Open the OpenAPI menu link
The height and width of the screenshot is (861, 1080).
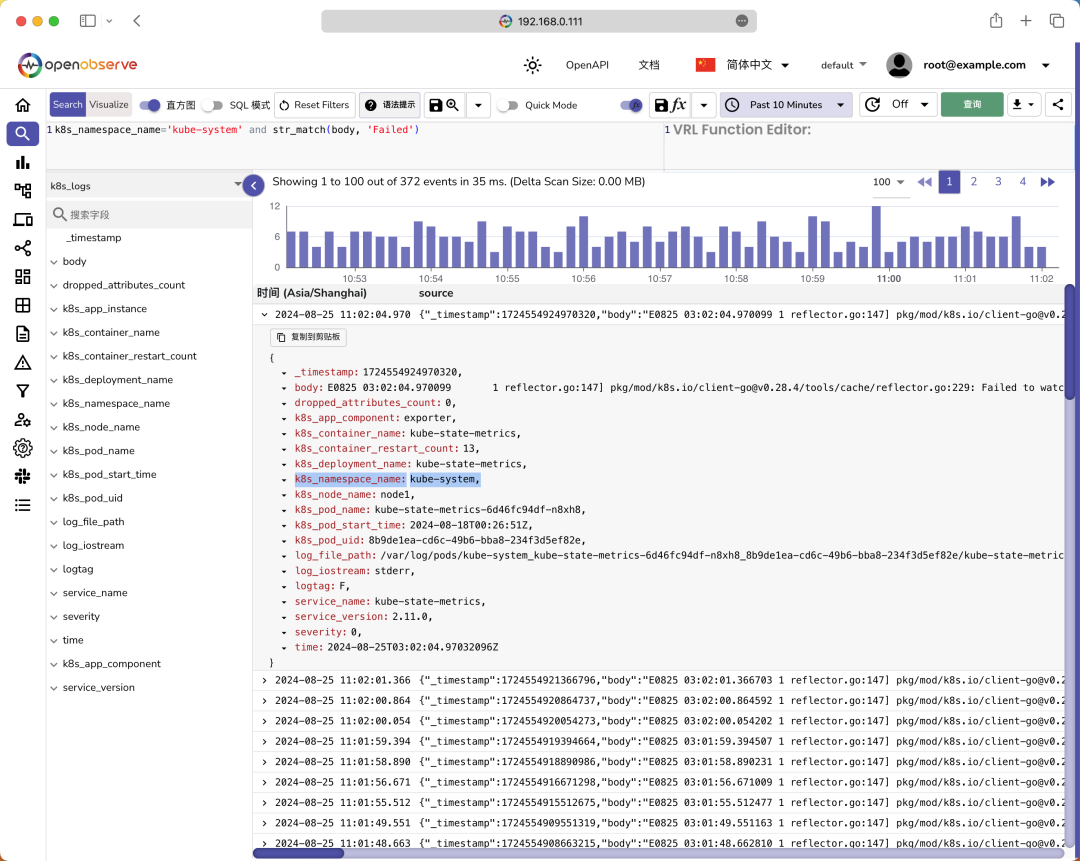(x=588, y=65)
